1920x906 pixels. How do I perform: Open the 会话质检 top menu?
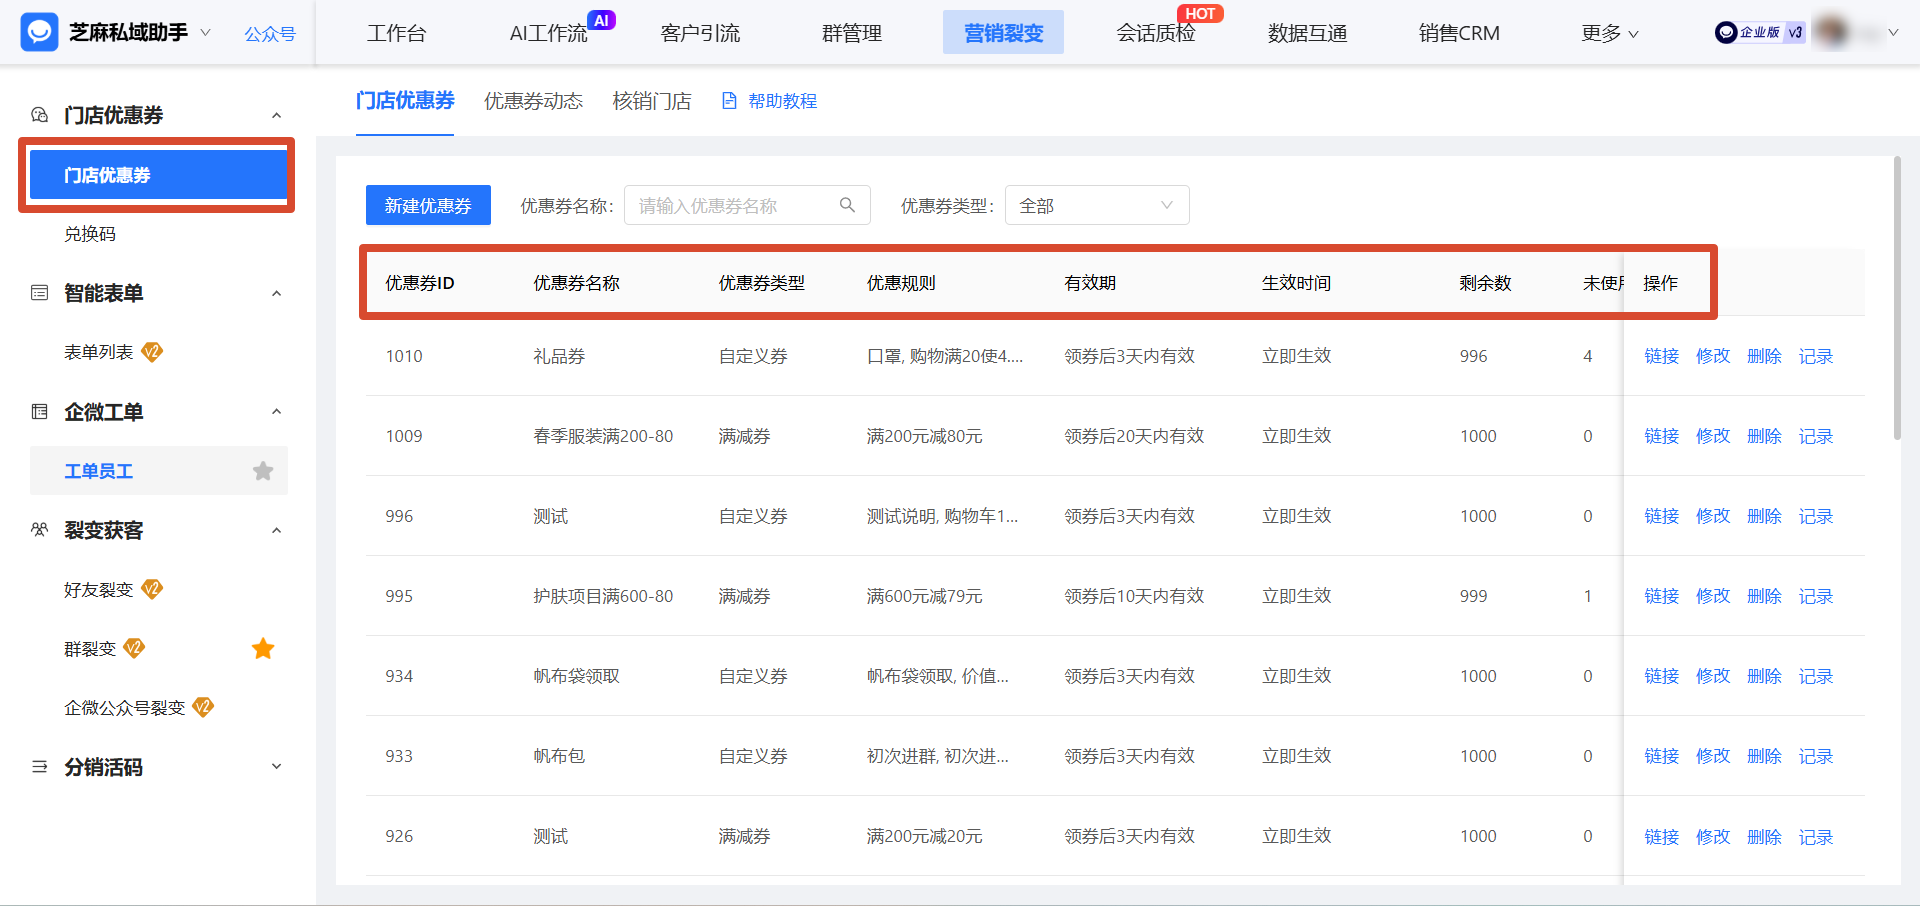pyautogui.click(x=1156, y=33)
